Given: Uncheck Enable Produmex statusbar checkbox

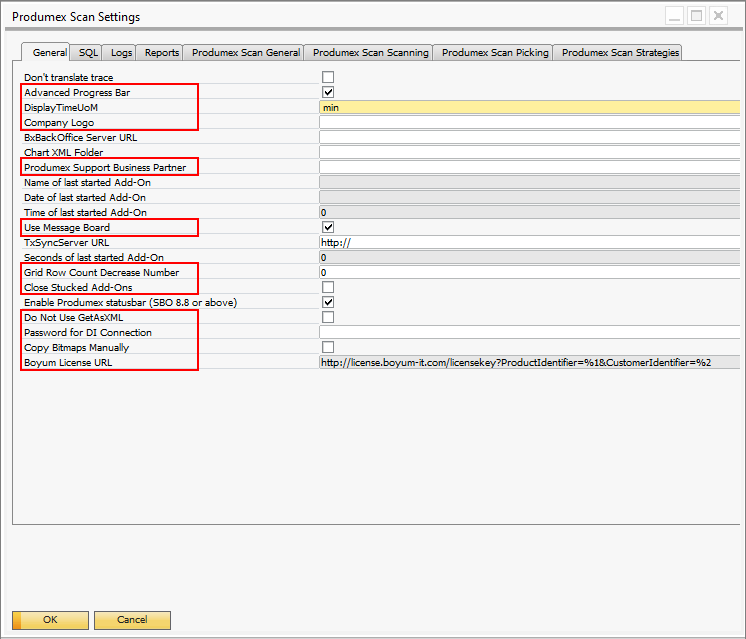Looking at the screenshot, I should coord(328,302).
